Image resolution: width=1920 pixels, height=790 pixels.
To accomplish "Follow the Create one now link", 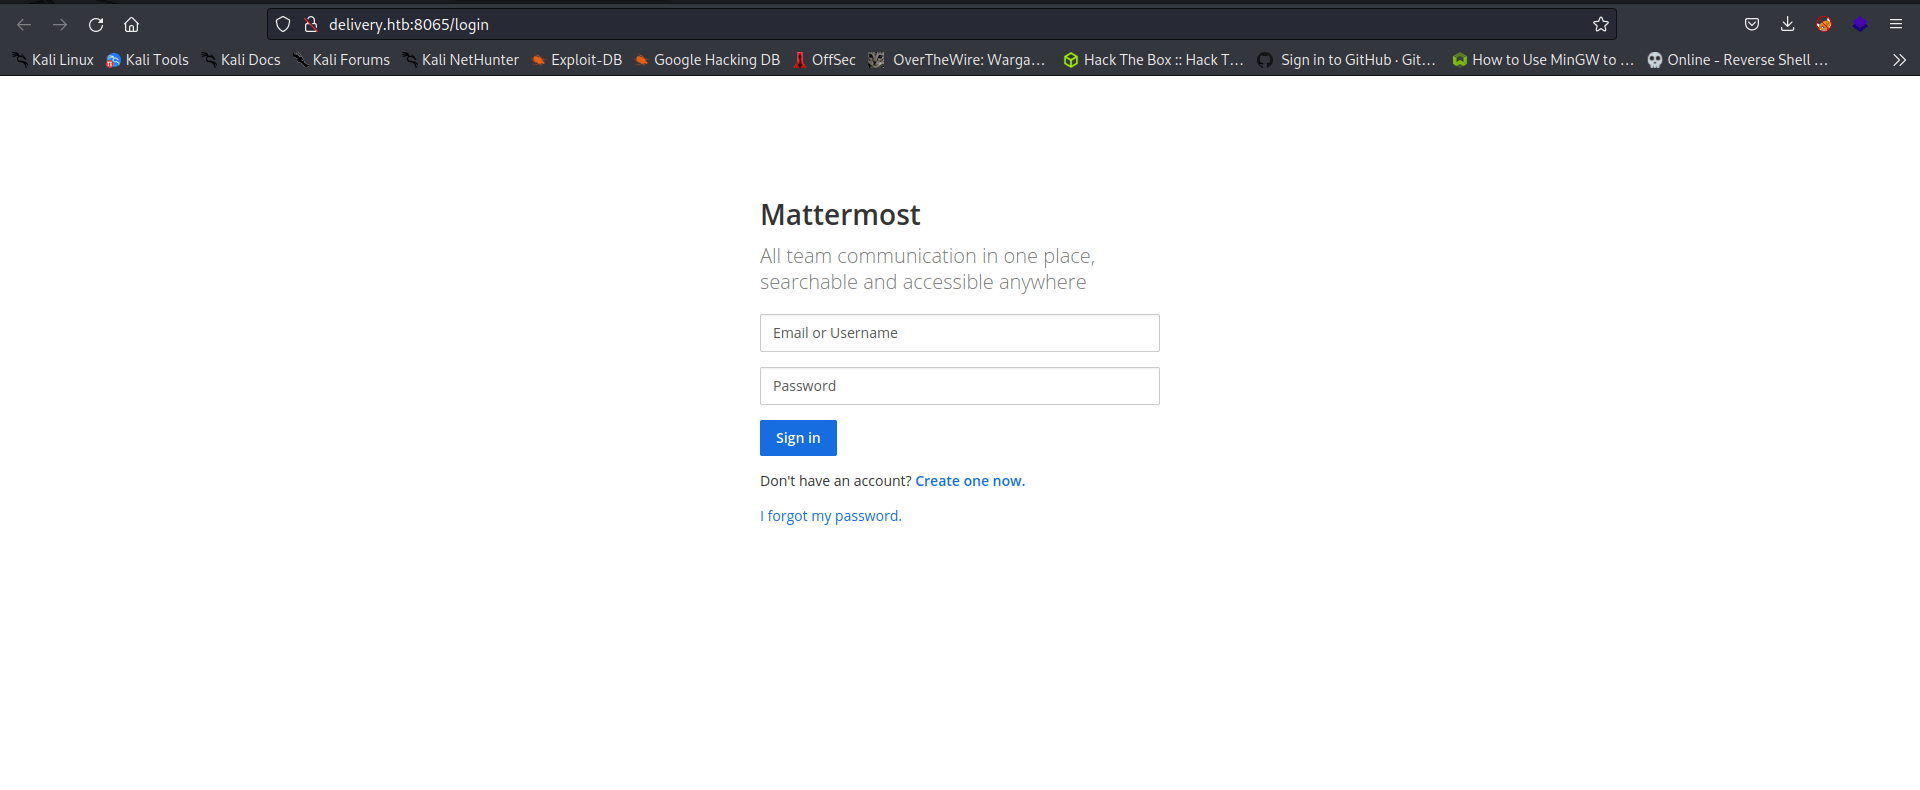I will pyautogui.click(x=970, y=481).
